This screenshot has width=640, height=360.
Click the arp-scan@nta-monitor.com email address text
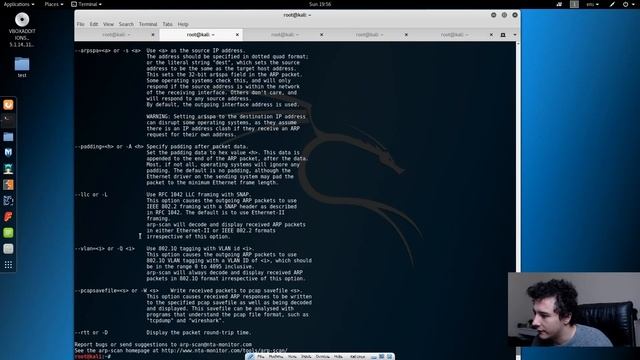pyautogui.click(x=216, y=344)
